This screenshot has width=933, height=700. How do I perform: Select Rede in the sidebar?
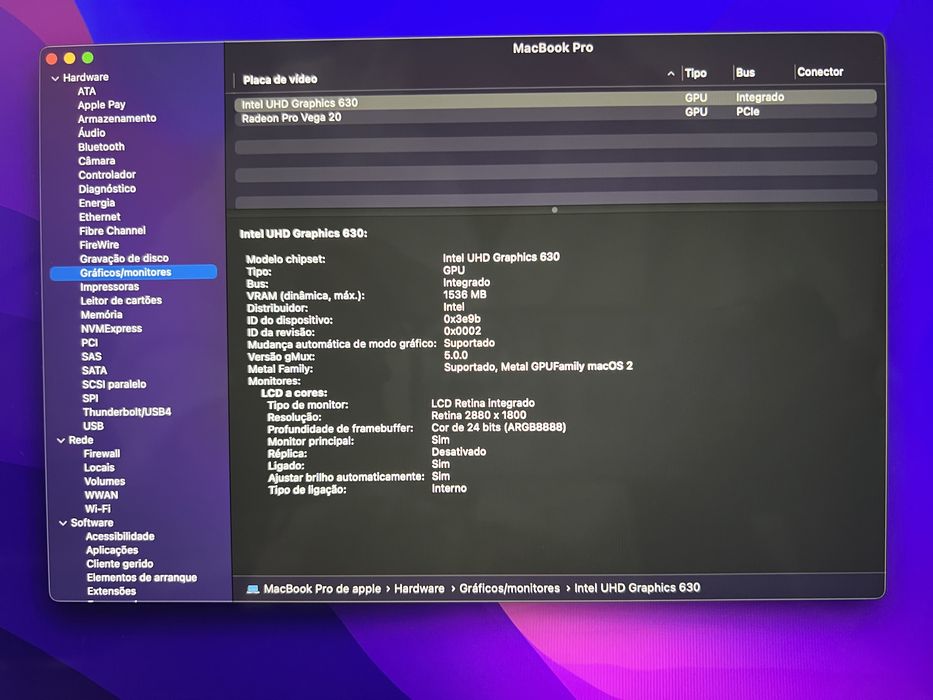80,440
